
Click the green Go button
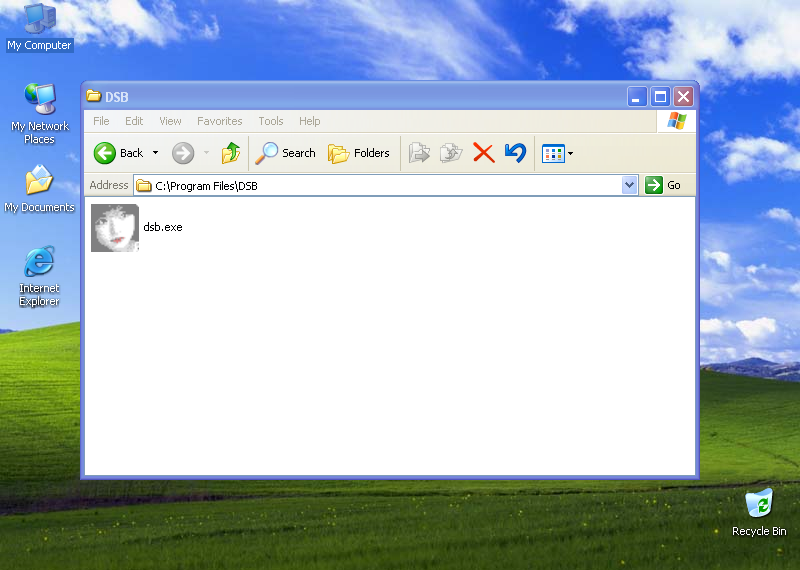663,185
